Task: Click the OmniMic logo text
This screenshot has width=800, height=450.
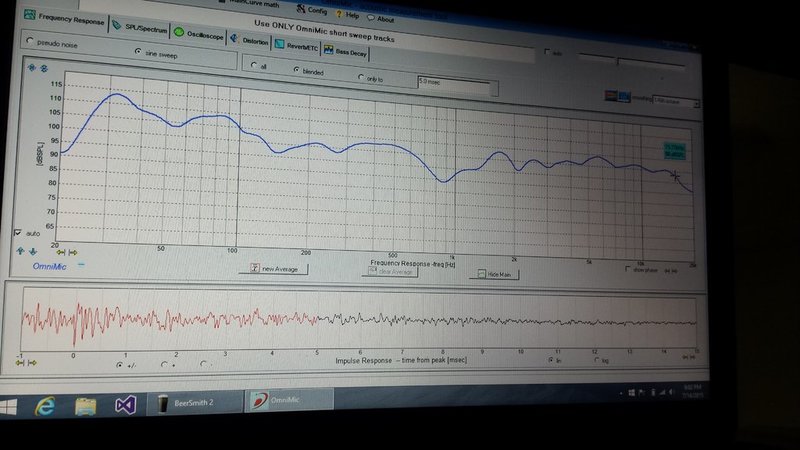Action: [x=49, y=266]
